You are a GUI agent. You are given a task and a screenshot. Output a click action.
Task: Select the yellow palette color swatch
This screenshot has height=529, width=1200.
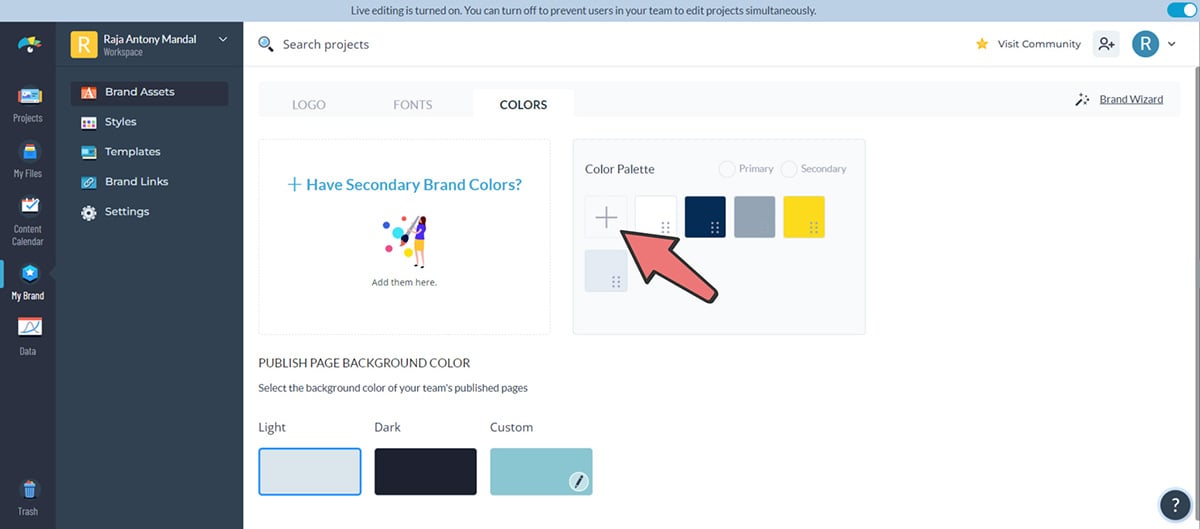tap(804, 217)
